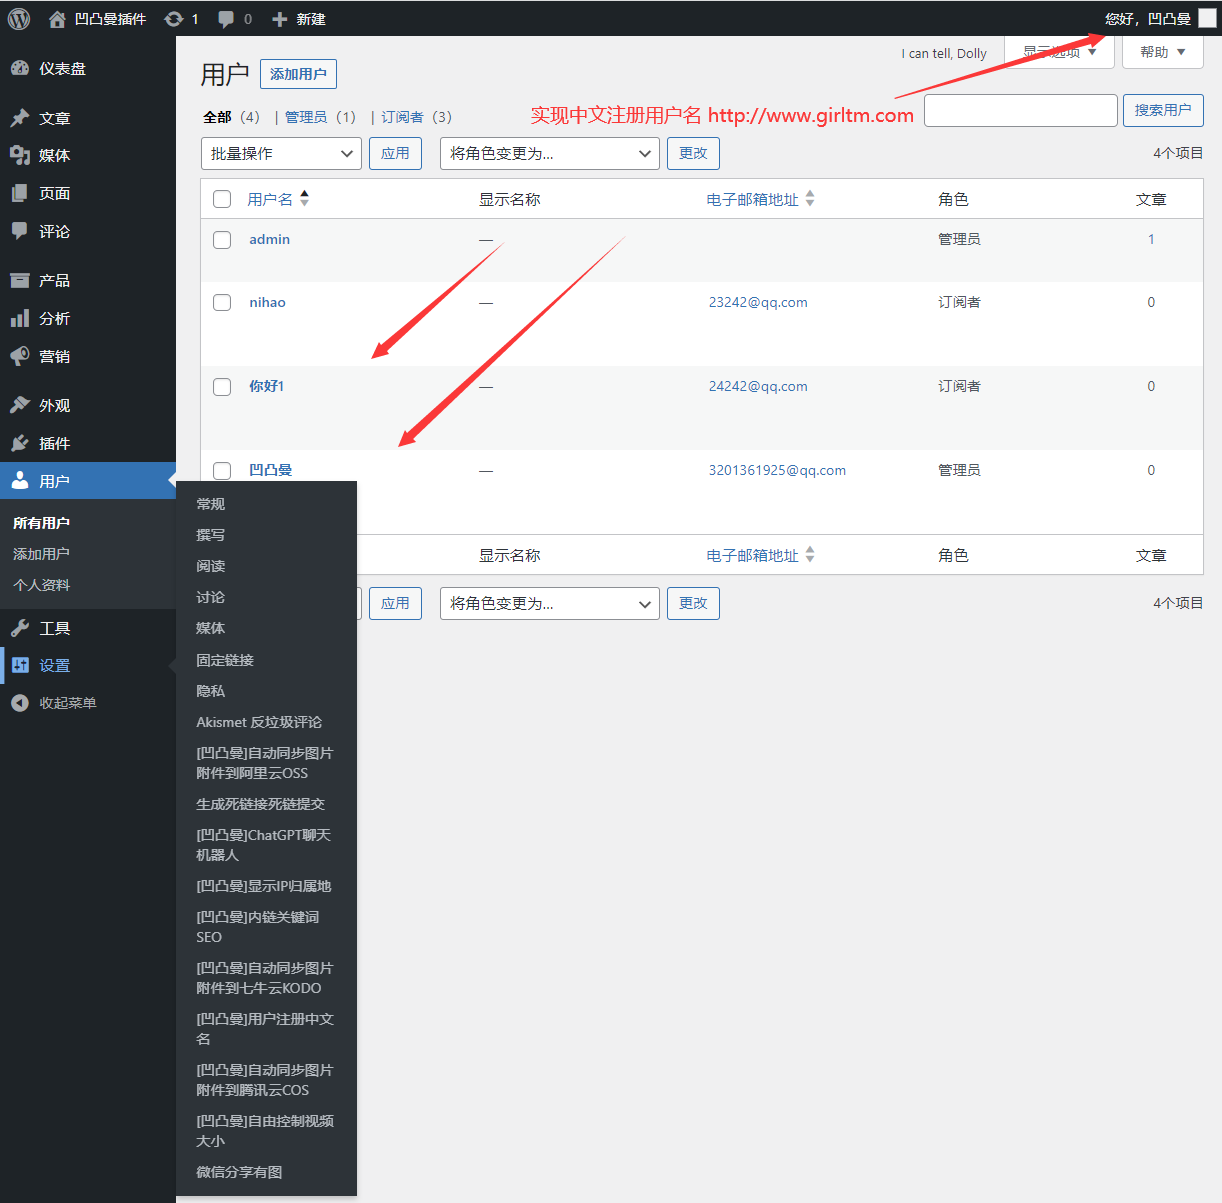This screenshot has width=1222, height=1203.
Task: Select Akismet anti-spam in settings submenu
Action: pyautogui.click(x=259, y=722)
